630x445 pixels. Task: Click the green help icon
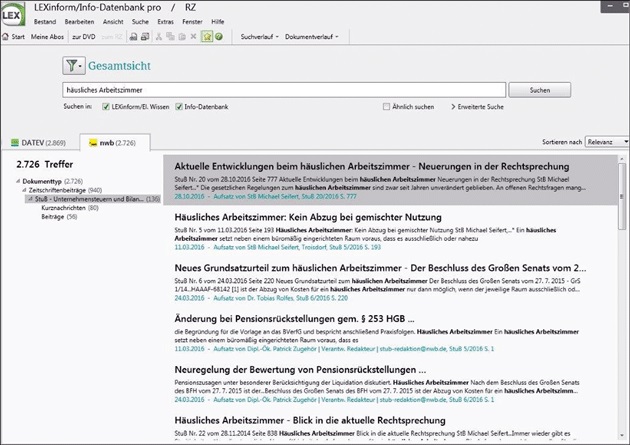click(219, 37)
